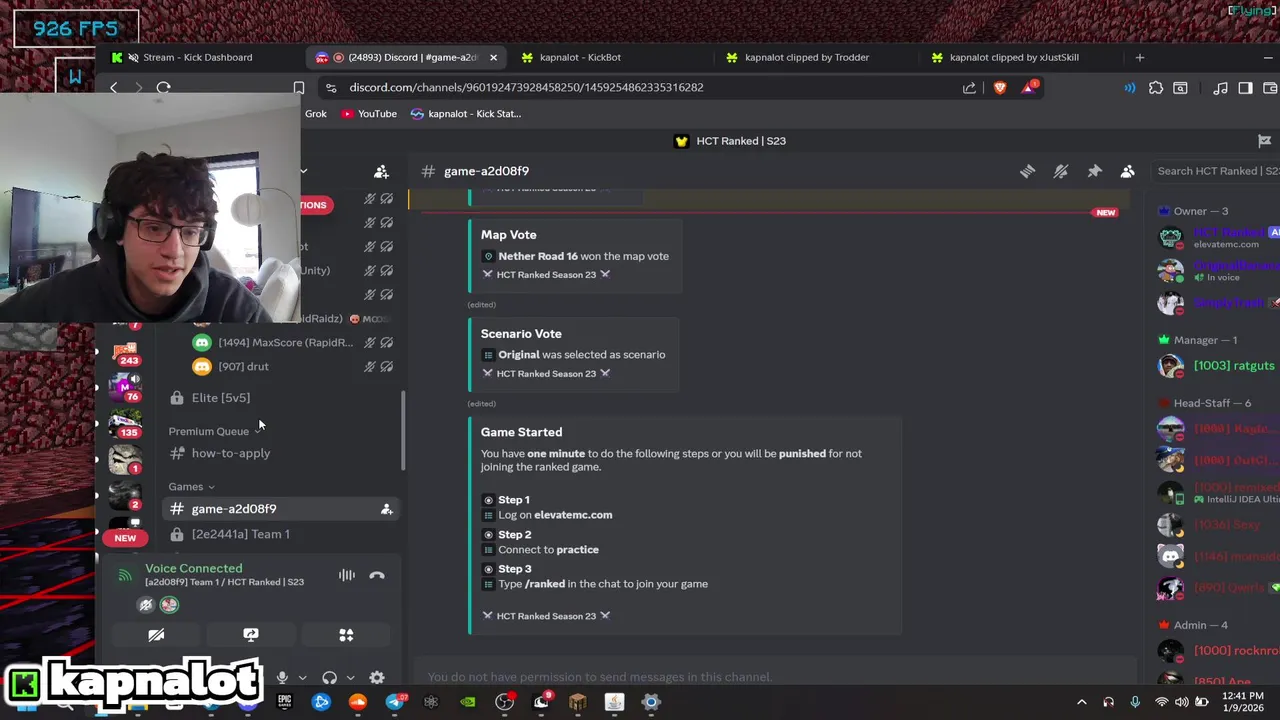1280x720 pixels.
Task: Bookmark this page icon
Action: (x=298, y=88)
